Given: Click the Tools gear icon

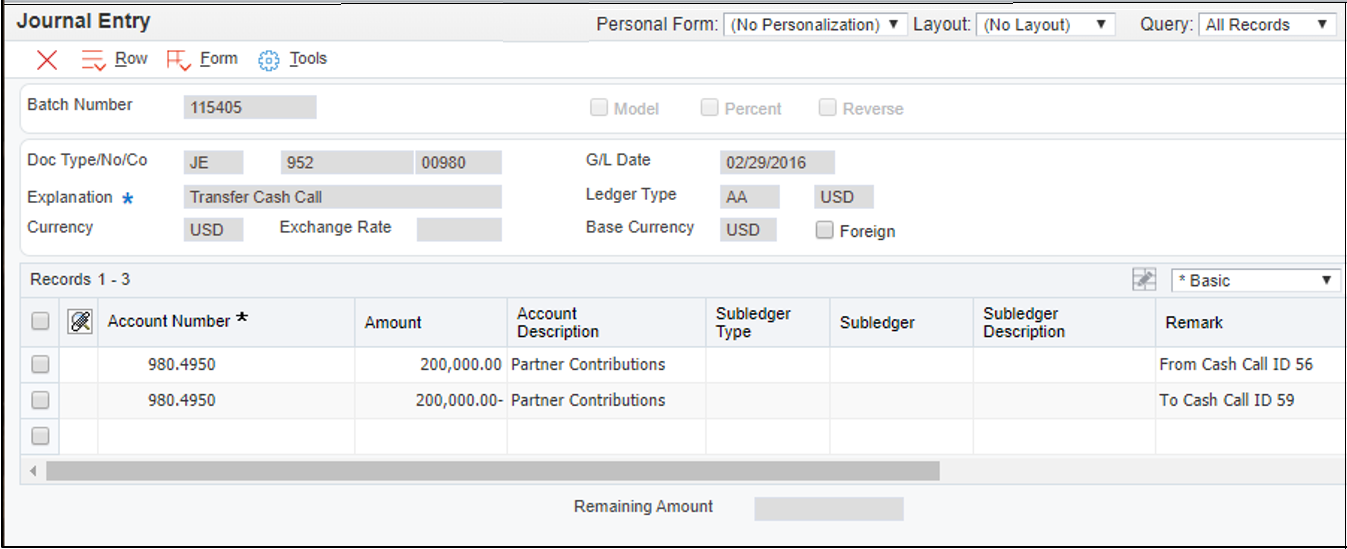Looking at the screenshot, I should [268, 60].
